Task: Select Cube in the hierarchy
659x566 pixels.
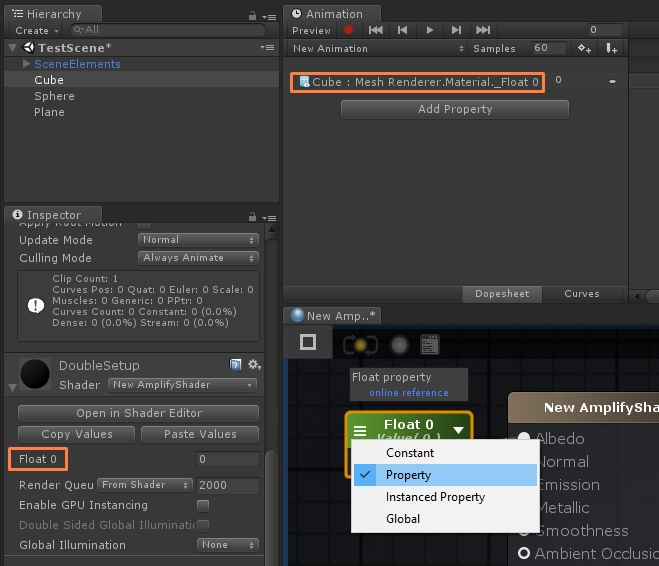Action: (x=142, y=80)
